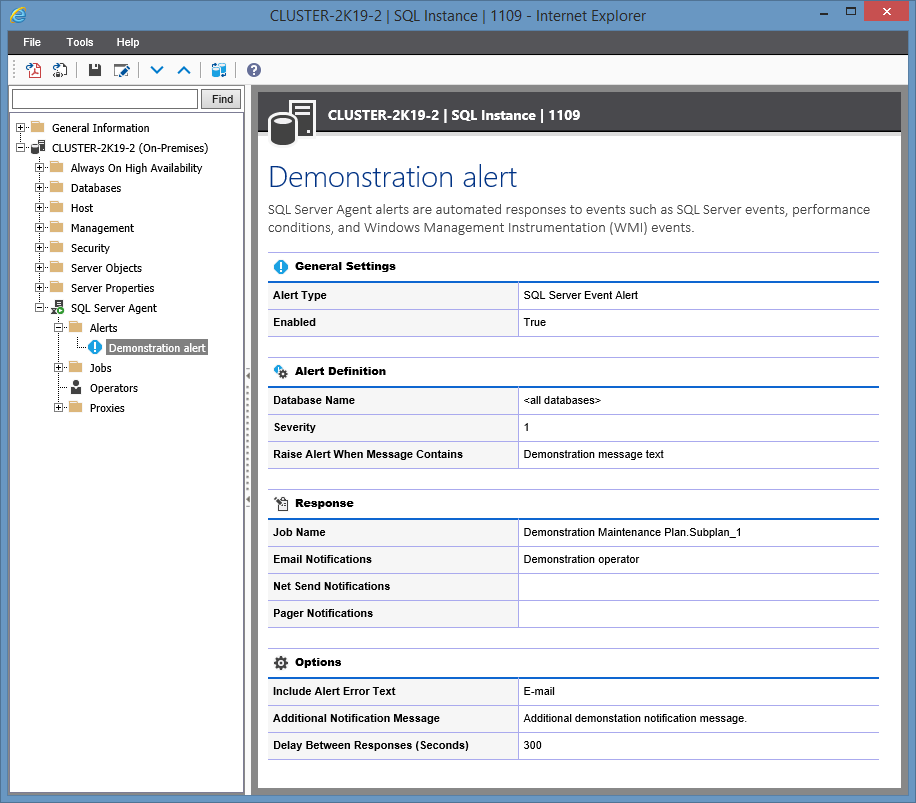This screenshot has height=803, width=916.
Task: Expand the Jobs folder
Action: pos(59,368)
